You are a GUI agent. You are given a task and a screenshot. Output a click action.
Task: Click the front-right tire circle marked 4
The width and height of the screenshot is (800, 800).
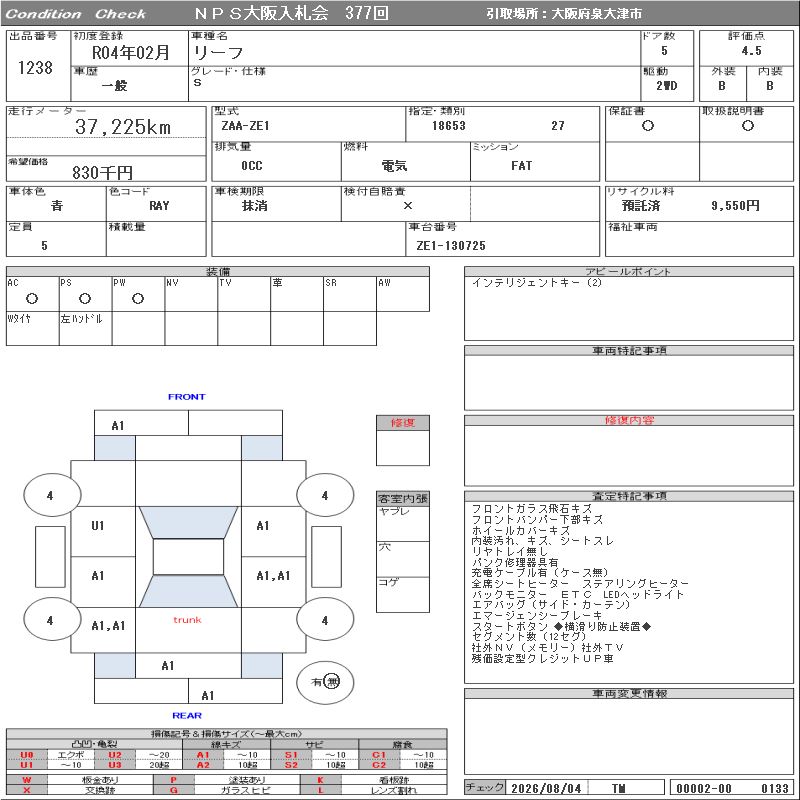tap(326, 495)
